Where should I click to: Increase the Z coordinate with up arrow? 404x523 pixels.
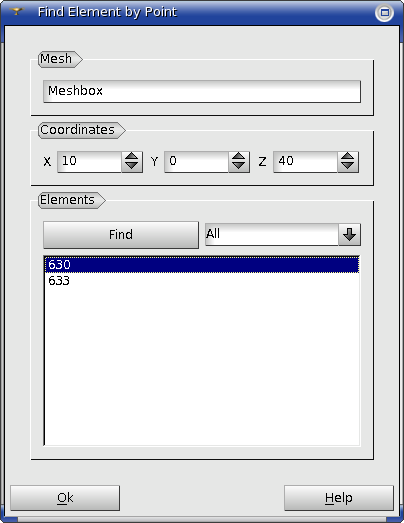[348, 157]
